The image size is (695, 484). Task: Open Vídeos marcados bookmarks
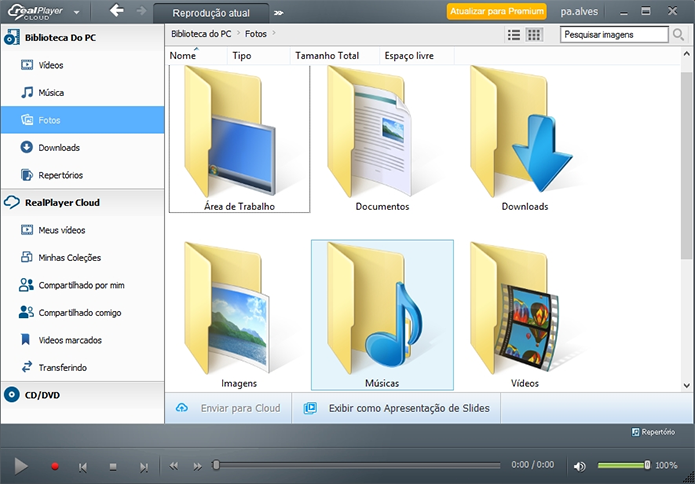82,340
